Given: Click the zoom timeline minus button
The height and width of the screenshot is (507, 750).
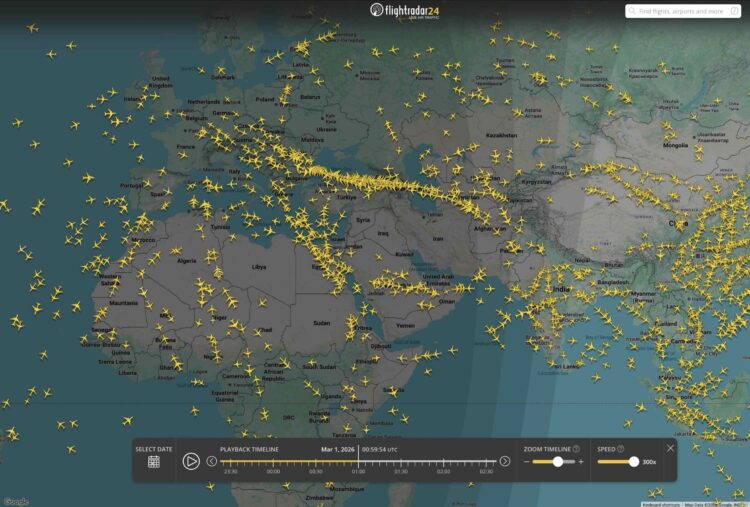Looking at the screenshot, I should point(527,462).
